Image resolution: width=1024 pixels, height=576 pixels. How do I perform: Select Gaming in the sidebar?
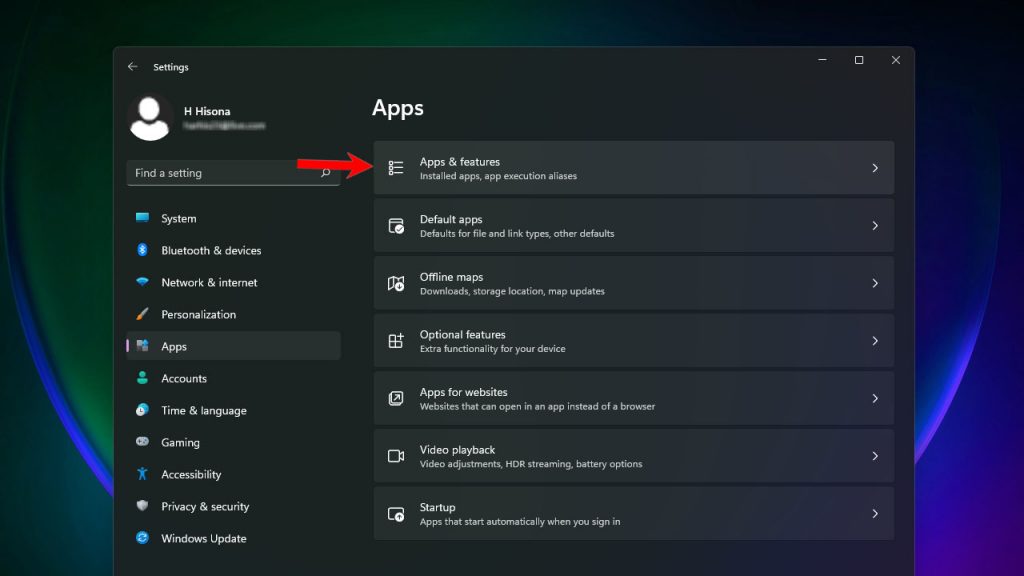(x=233, y=442)
